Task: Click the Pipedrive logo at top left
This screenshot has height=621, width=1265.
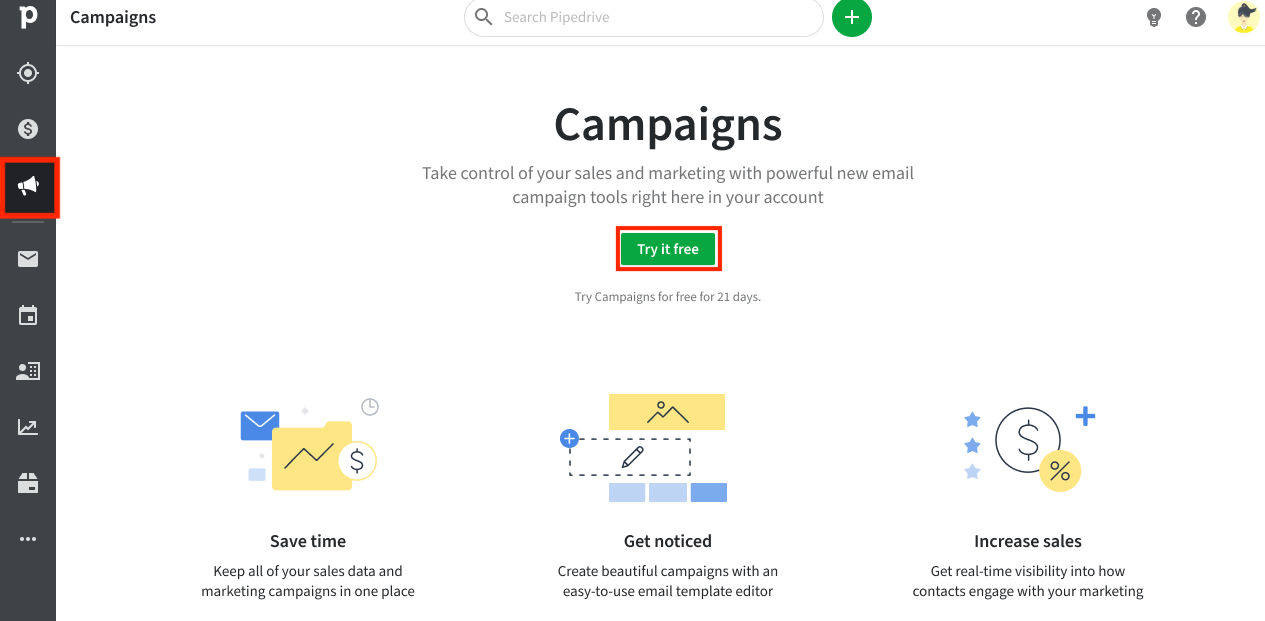Action: coord(28,17)
